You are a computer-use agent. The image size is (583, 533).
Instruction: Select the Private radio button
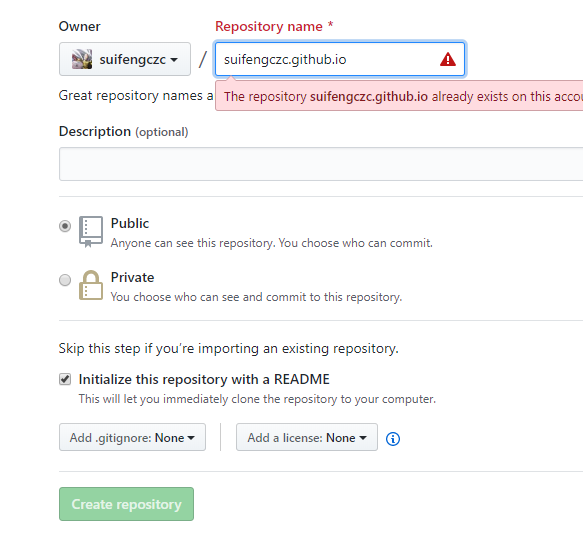65,280
